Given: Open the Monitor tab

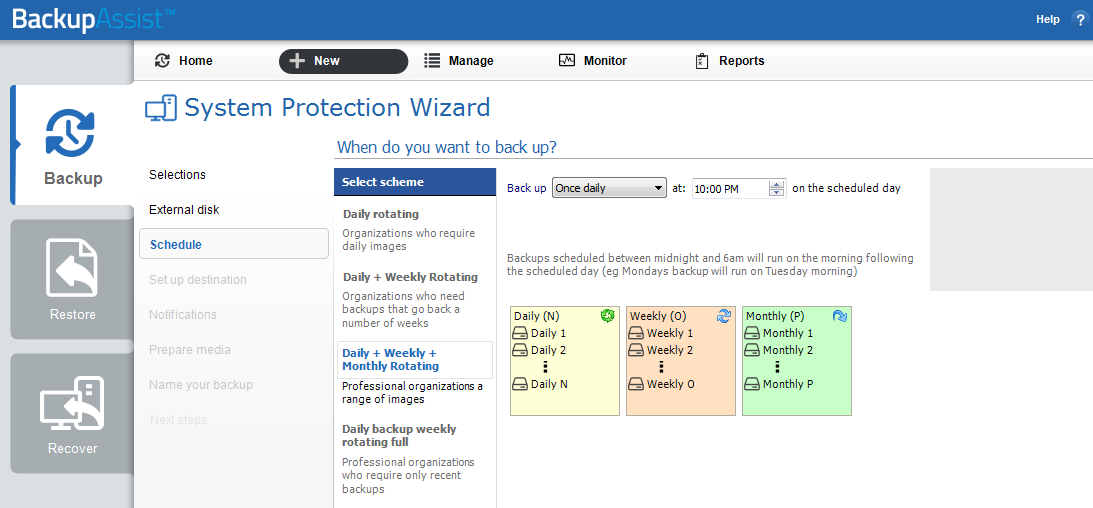Looking at the screenshot, I should click(593, 61).
